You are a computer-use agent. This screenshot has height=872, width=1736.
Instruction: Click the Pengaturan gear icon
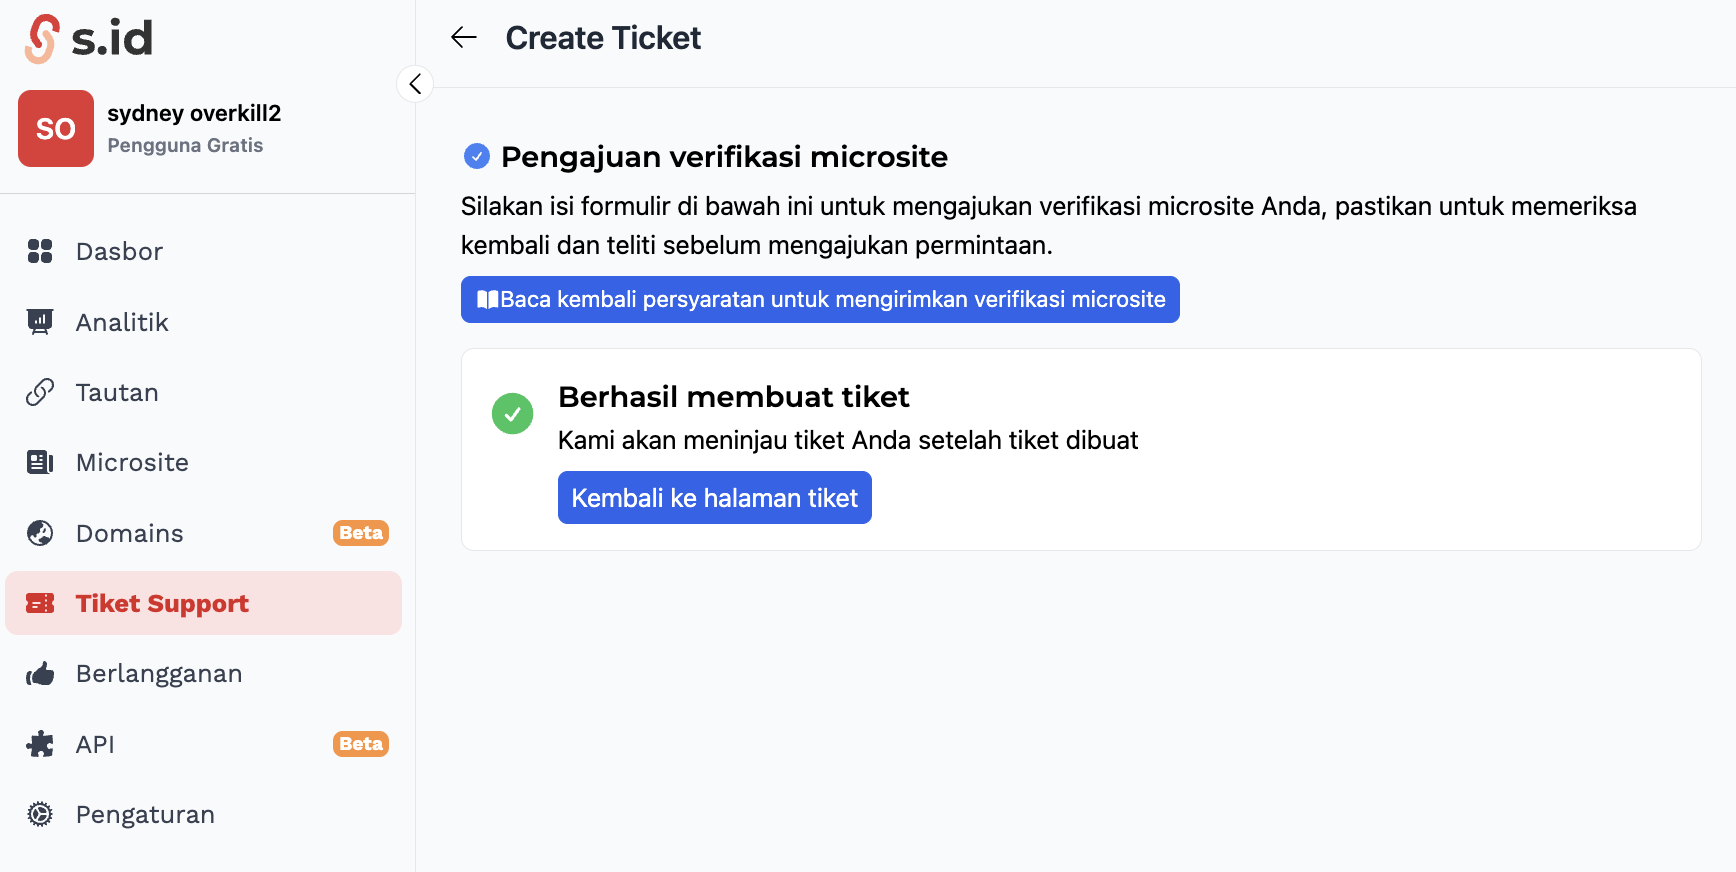(x=40, y=814)
